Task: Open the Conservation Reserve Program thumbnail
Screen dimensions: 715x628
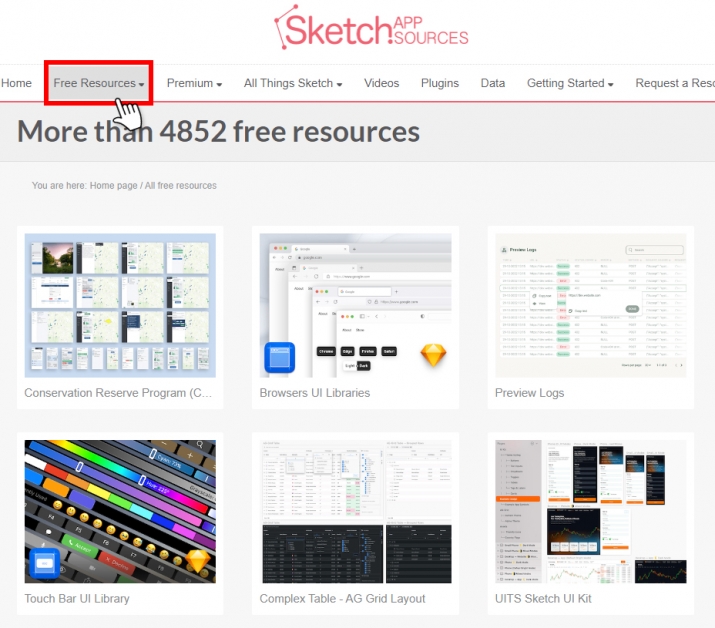Action: click(x=120, y=305)
